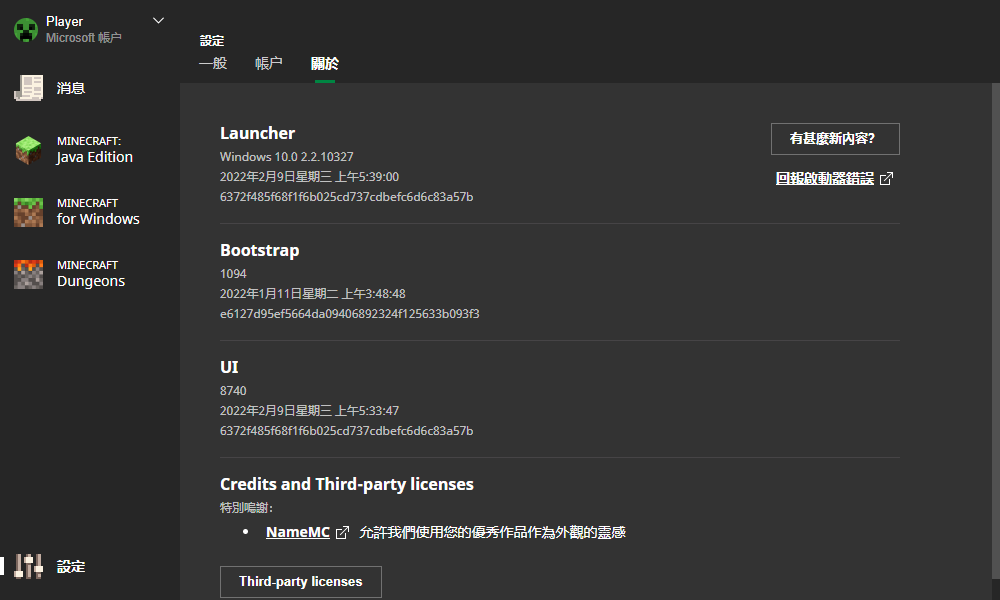1000x600 pixels.
Task: Click the Credits and Third-party licenses heading
Action: click(x=347, y=485)
